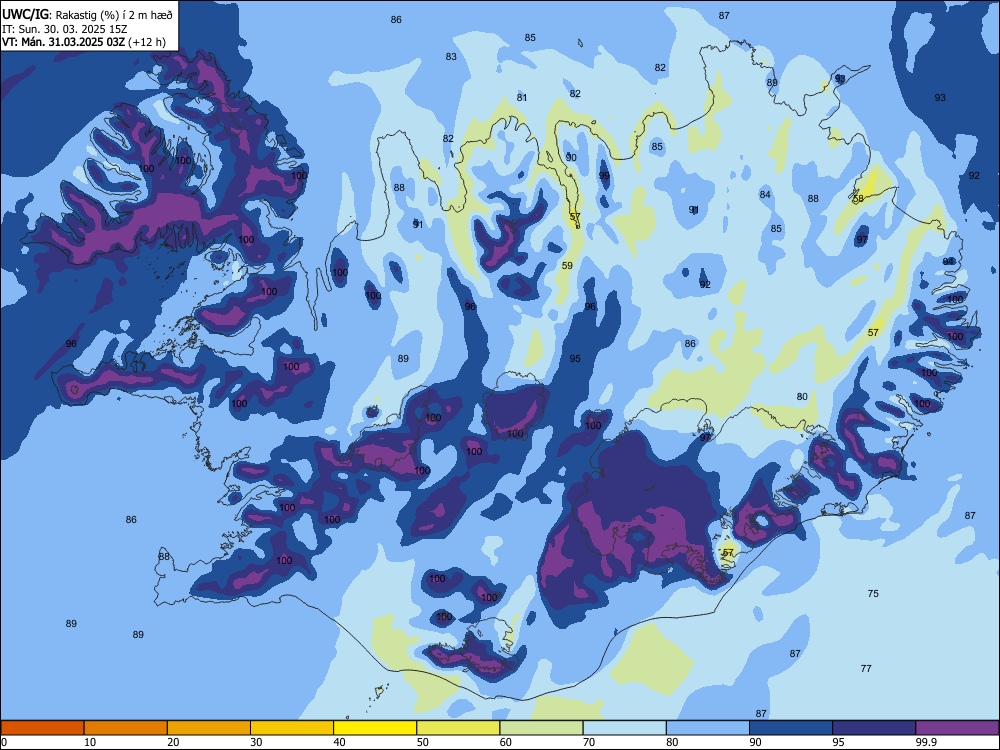Click the humidity value '58' in the yellow patch
This screenshot has width=1000, height=750.
coord(858,198)
